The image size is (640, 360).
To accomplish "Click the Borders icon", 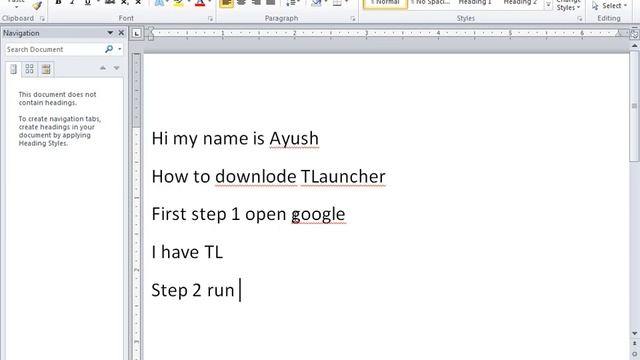I will pos(337,3).
